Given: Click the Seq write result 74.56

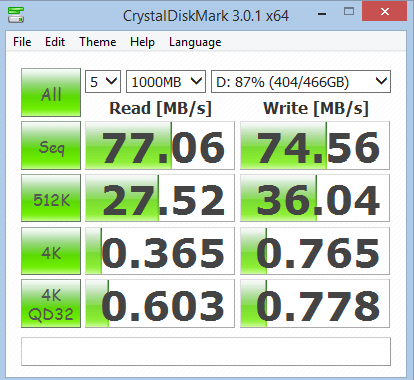Looking at the screenshot, I should pyautogui.click(x=315, y=145).
